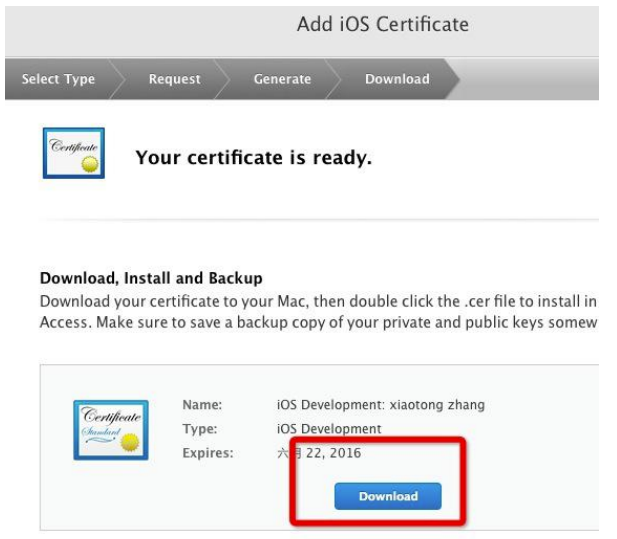Click the 'Add iOS Certificate' page title
617x539 pixels.
(383, 24)
